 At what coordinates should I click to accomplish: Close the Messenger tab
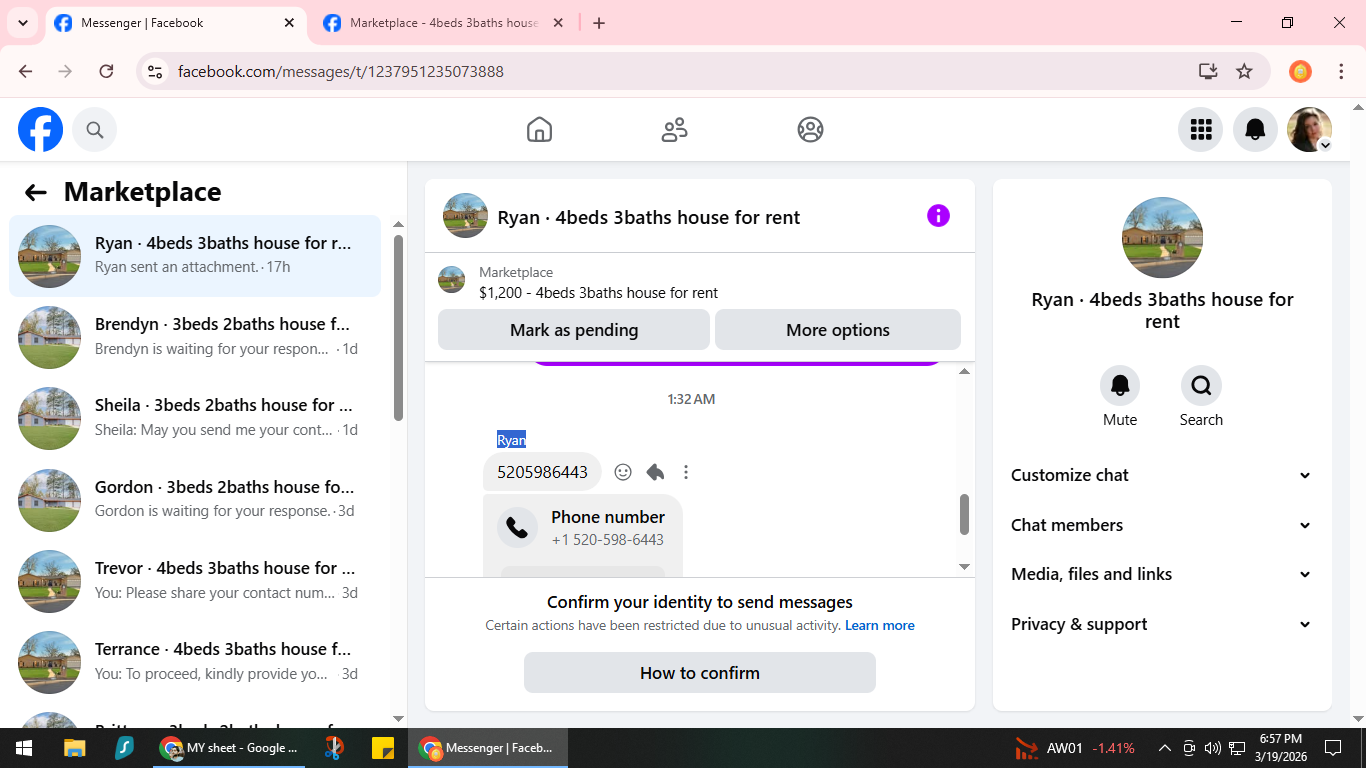tap(290, 23)
